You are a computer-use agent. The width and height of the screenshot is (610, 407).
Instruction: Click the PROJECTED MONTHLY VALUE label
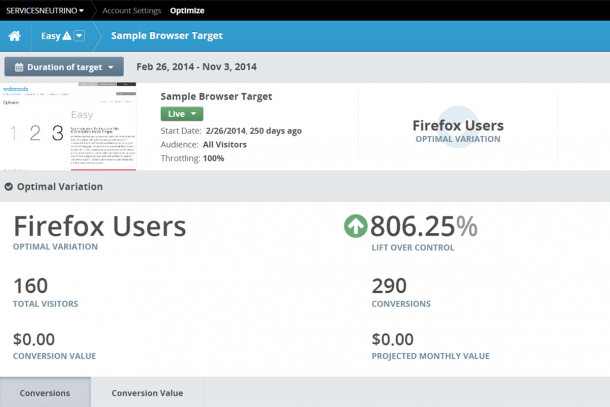coord(431,356)
